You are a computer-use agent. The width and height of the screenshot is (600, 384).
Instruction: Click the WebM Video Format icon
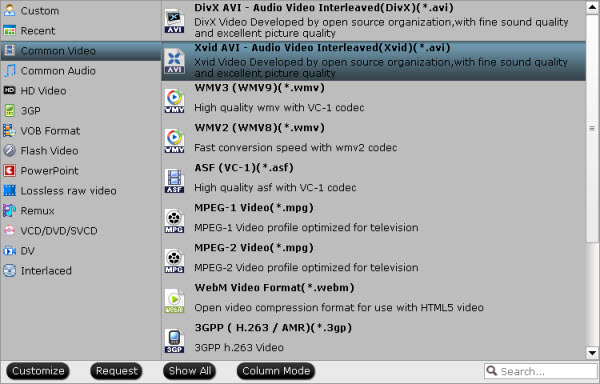pos(174,301)
